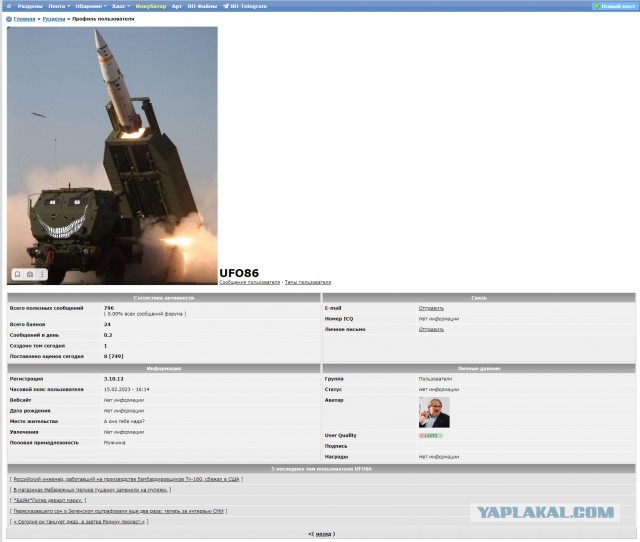640x542 pixels.
Task: Click the user avatar thumbnail
Action: (x=434, y=413)
